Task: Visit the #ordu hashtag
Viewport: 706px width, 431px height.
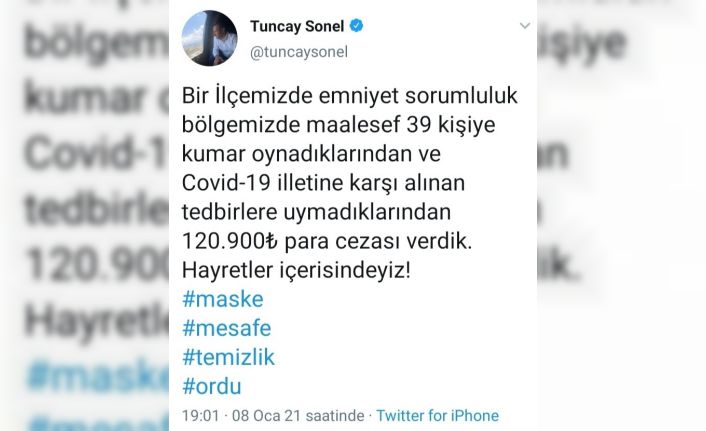Action: pos(212,386)
